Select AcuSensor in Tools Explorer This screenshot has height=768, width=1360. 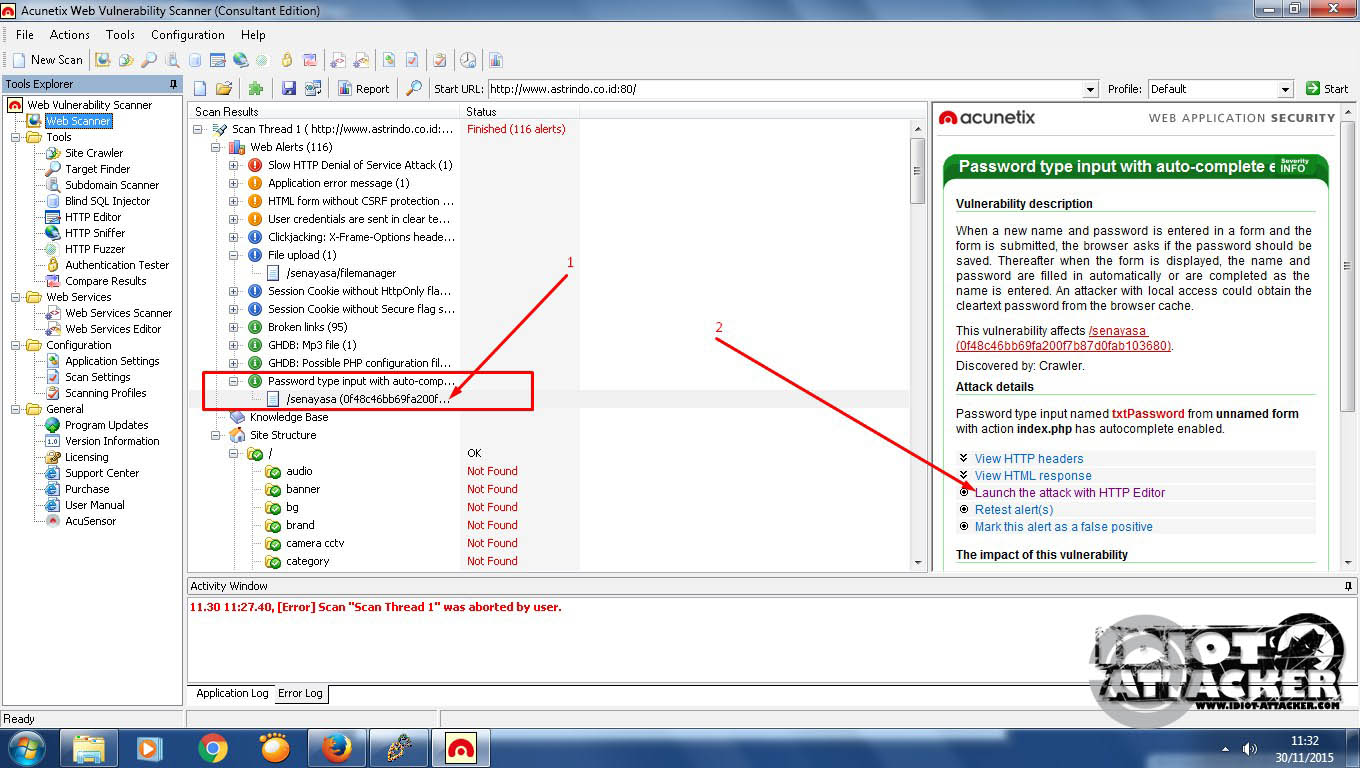pos(91,521)
